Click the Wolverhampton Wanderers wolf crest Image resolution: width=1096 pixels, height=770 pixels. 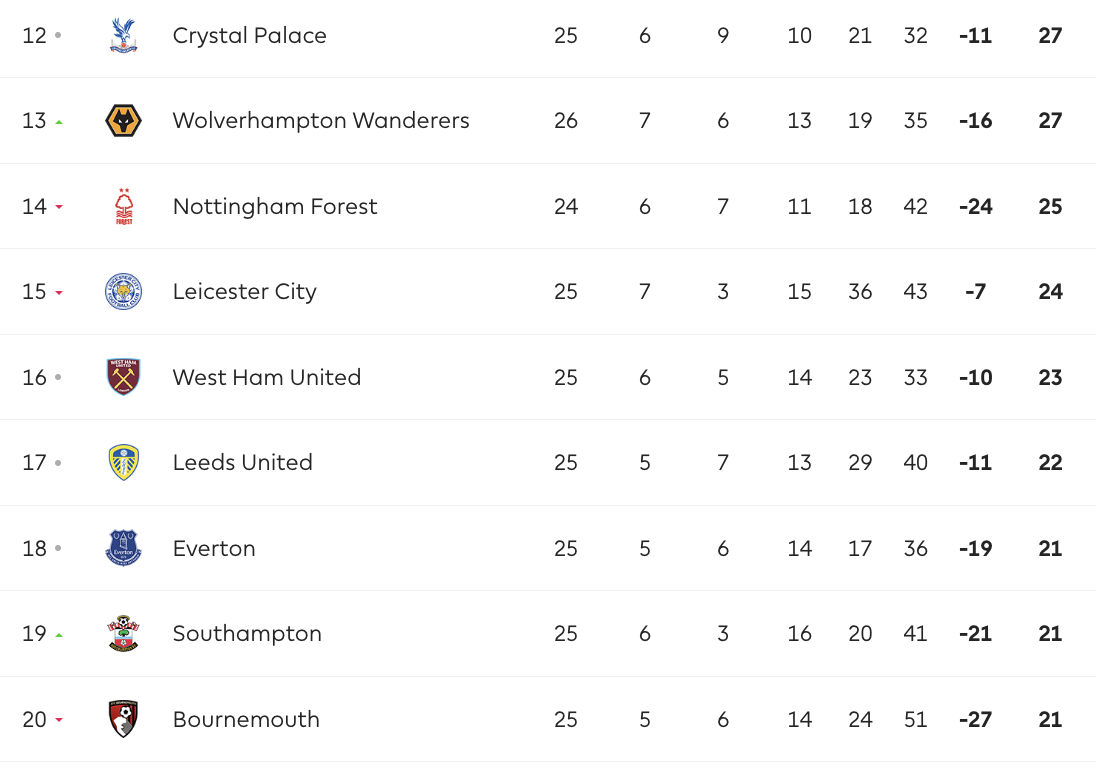point(123,121)
